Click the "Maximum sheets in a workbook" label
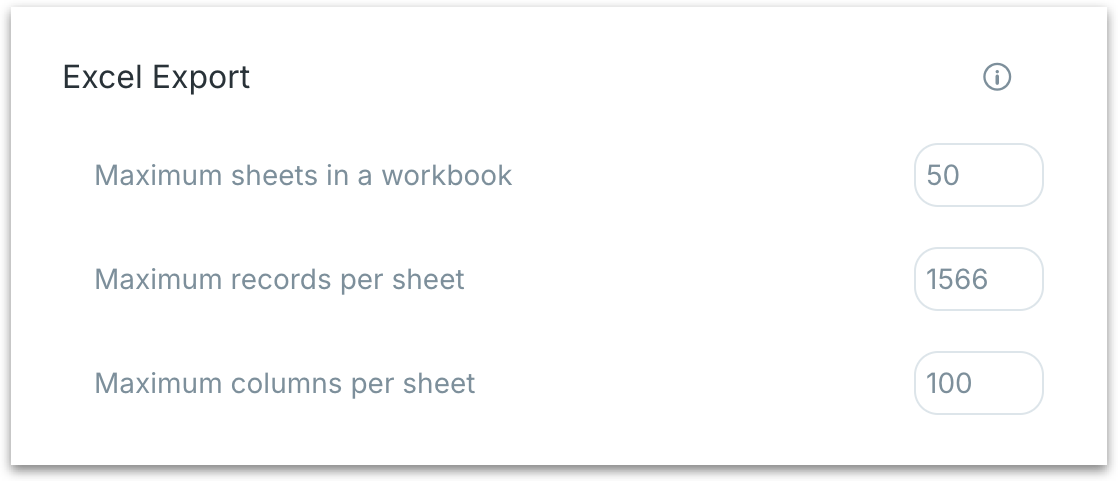1118x481 pixels. click(x=303, y=176)
